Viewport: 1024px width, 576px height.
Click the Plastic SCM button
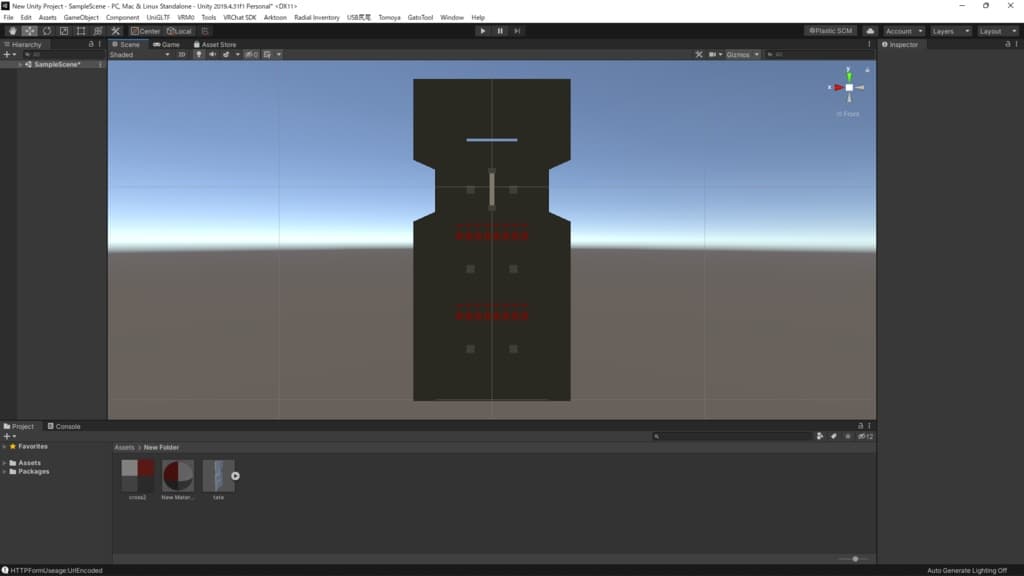click(830, 31)
